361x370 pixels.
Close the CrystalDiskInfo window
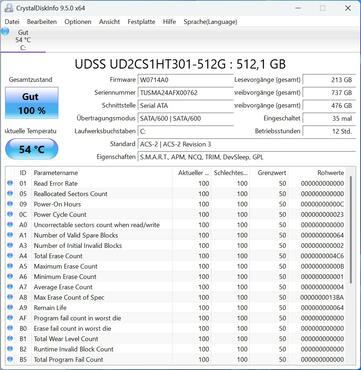point(348,8)
